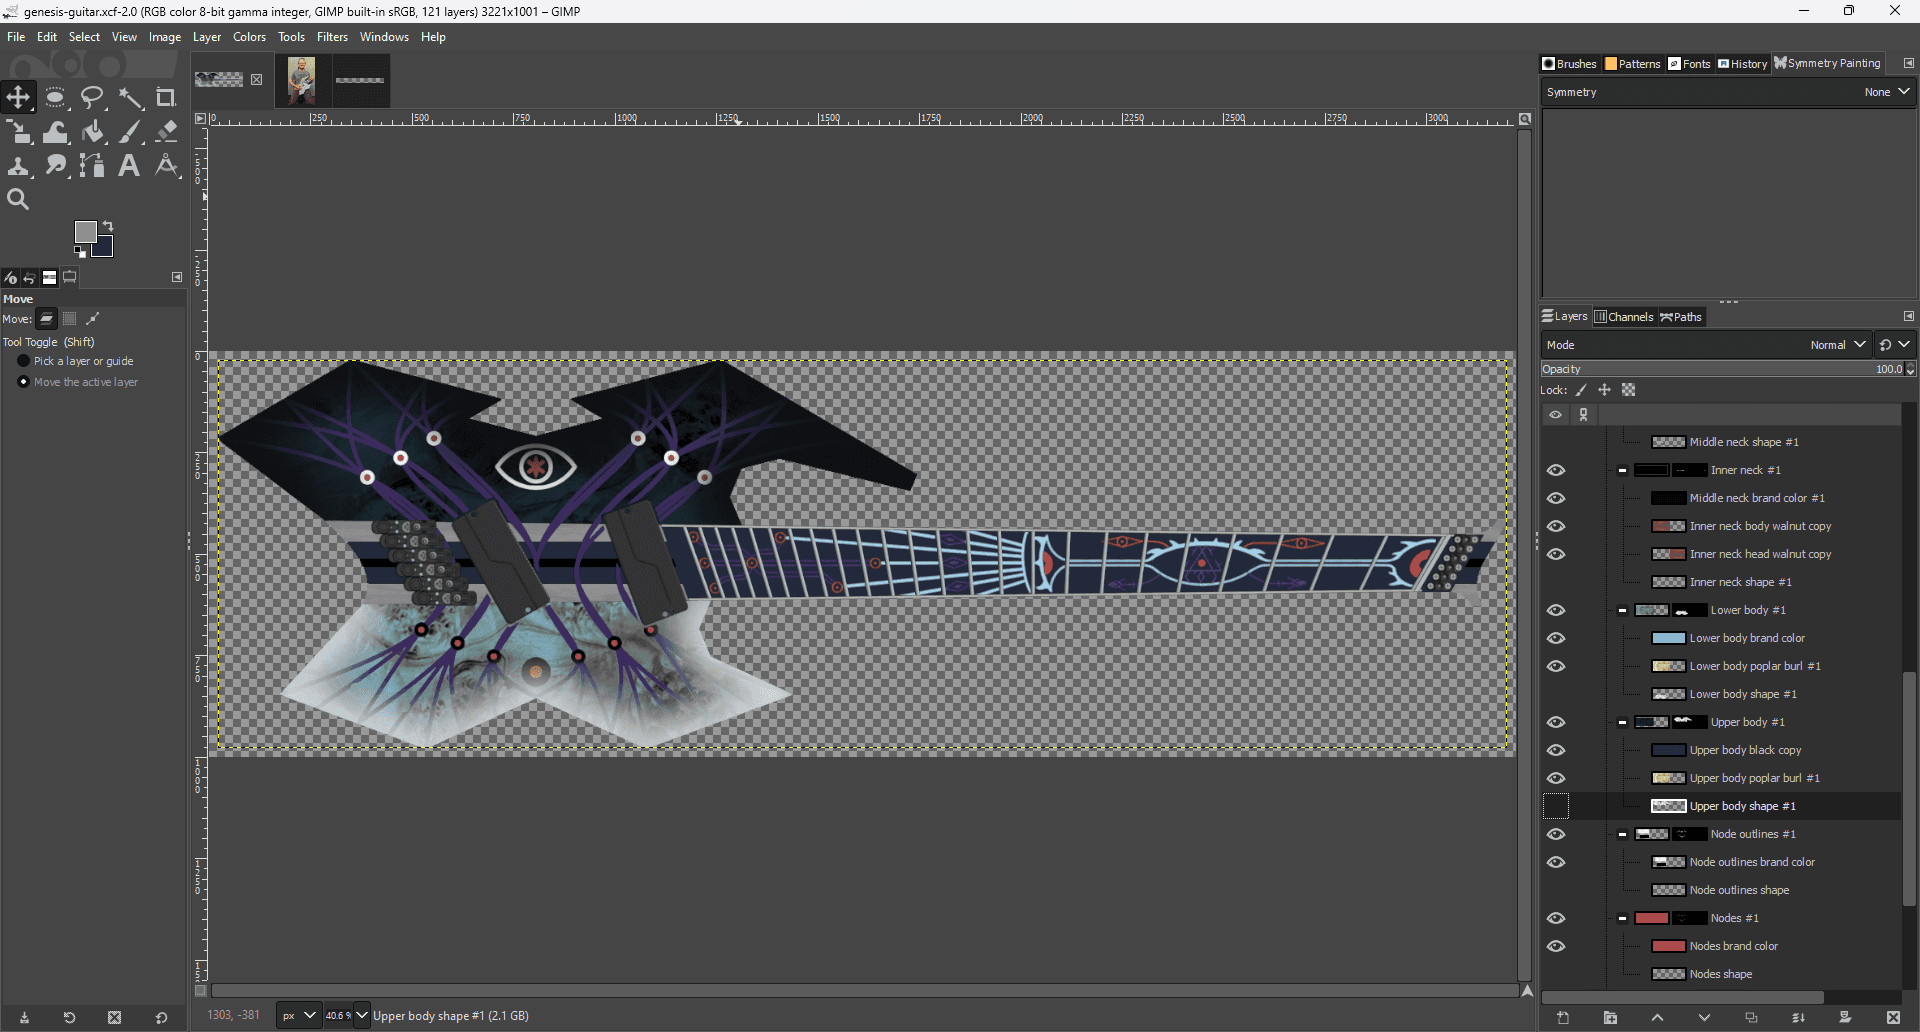
Task: Open the layer Mode dropdown
Action: 1838,344
